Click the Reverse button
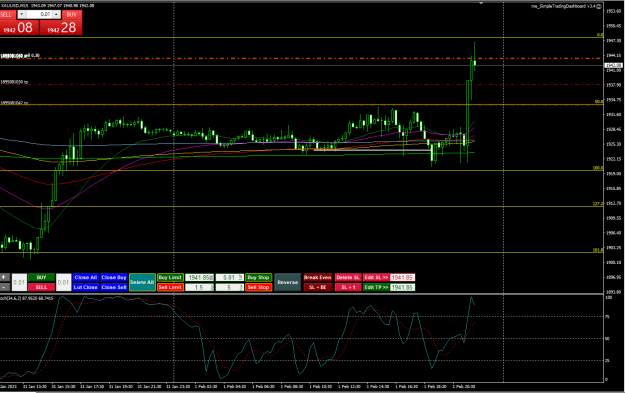Image resolution: width=625 pixels, height=393 pixels. click(x=287, y=282)
